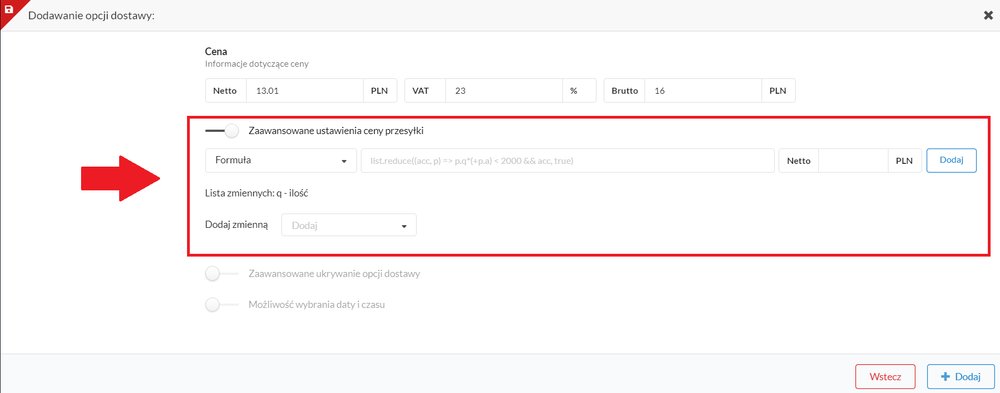Toggle Zaawansowane ustawienia ceny przesyłki switch
Image resolution: width=1000 pixels, height=393 pixels.
[222, 131]
